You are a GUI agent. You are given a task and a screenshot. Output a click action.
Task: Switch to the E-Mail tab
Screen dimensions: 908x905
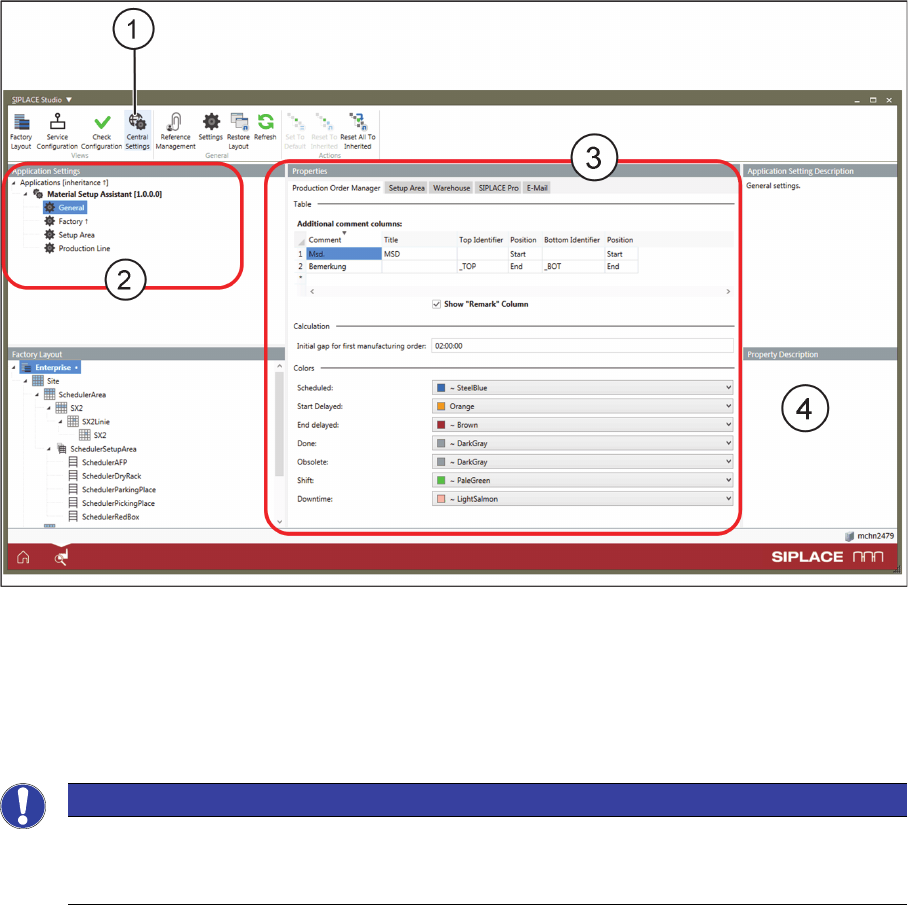pos(537,188)
